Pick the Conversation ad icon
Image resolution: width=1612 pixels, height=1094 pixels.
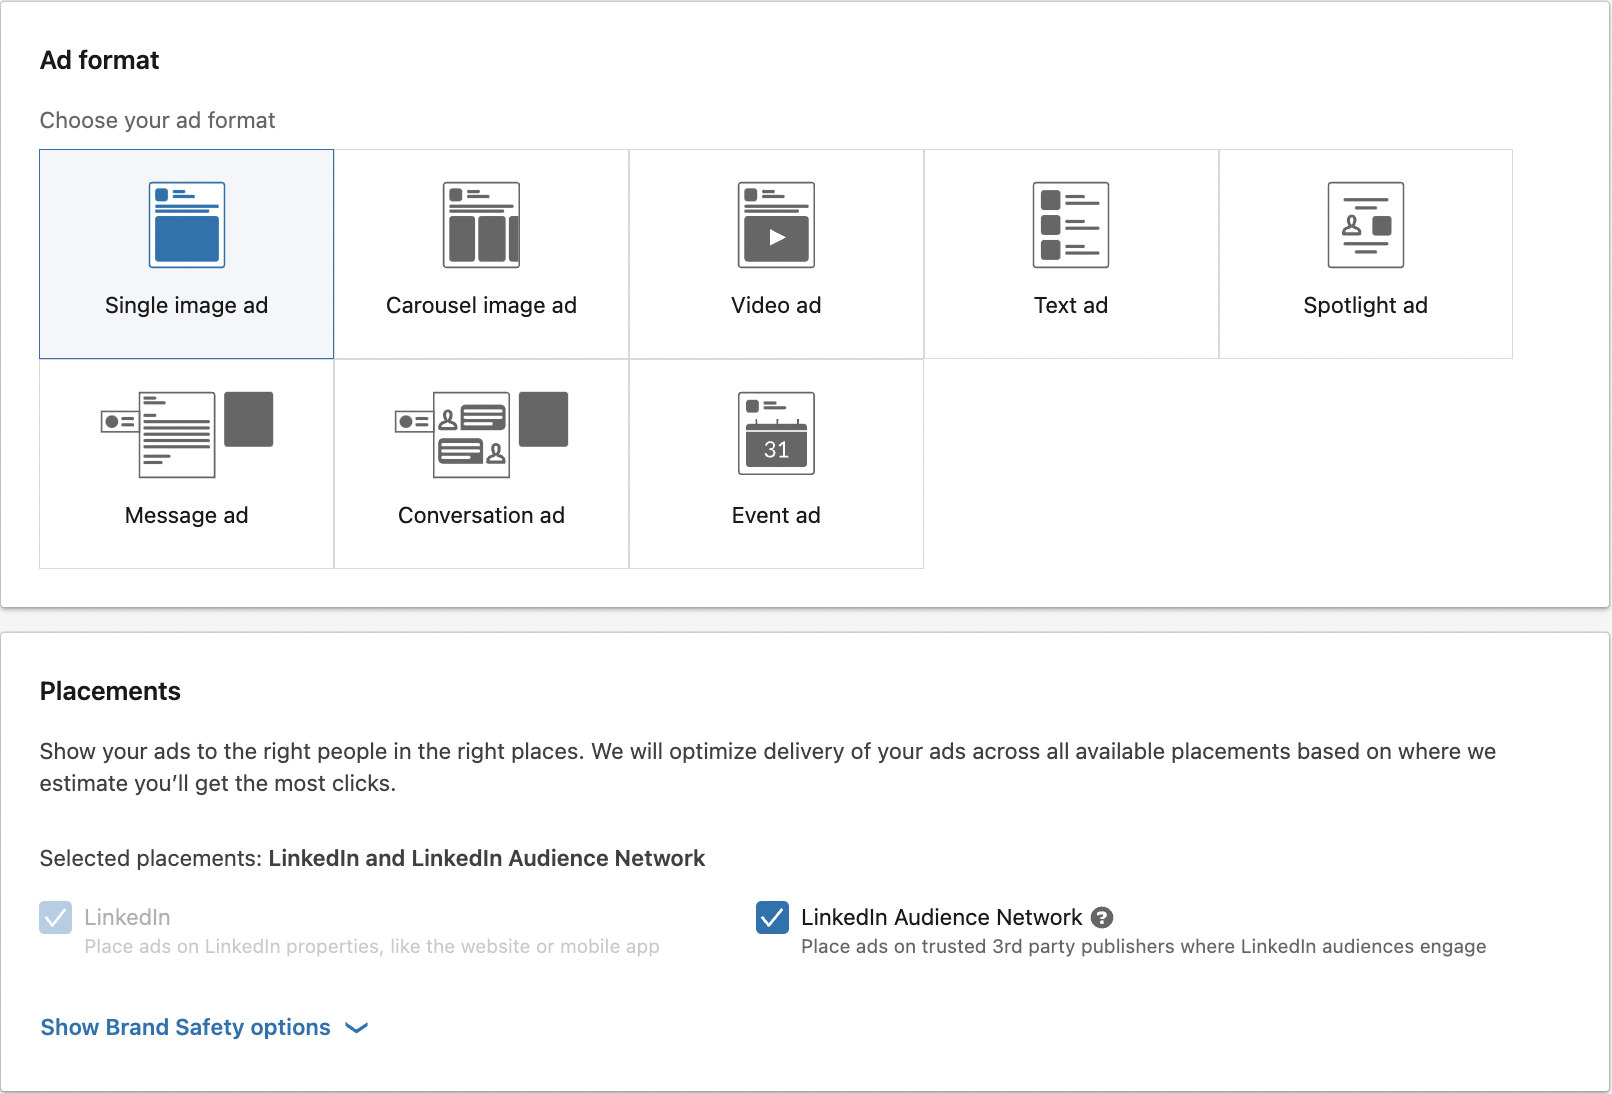[x=481, y=434]
